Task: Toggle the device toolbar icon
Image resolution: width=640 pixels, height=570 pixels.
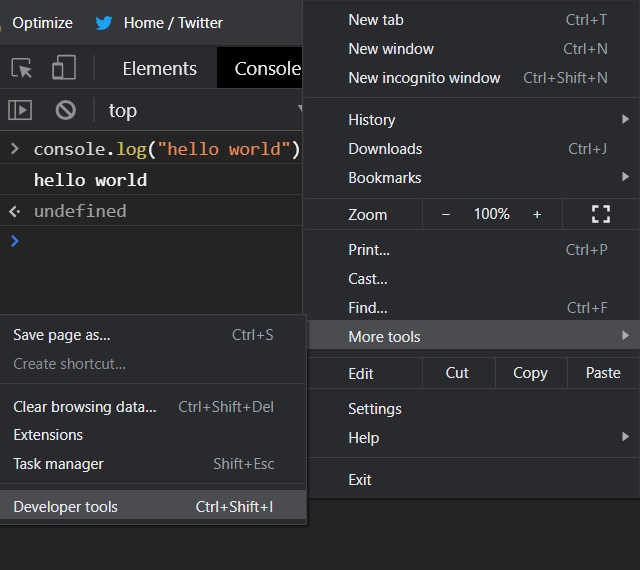Action: [63, 68]
